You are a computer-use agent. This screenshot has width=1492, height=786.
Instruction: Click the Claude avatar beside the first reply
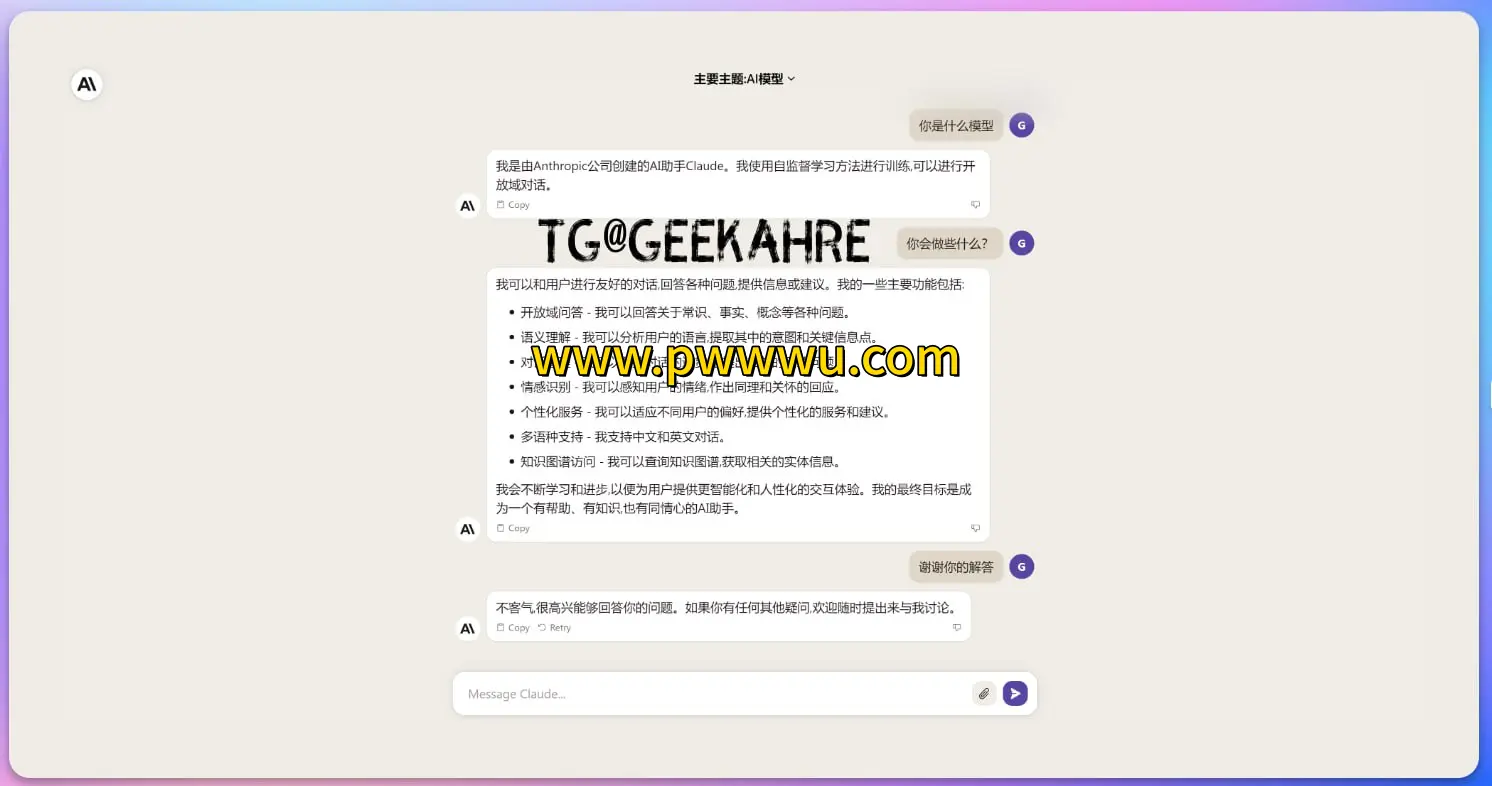point(468,206)
